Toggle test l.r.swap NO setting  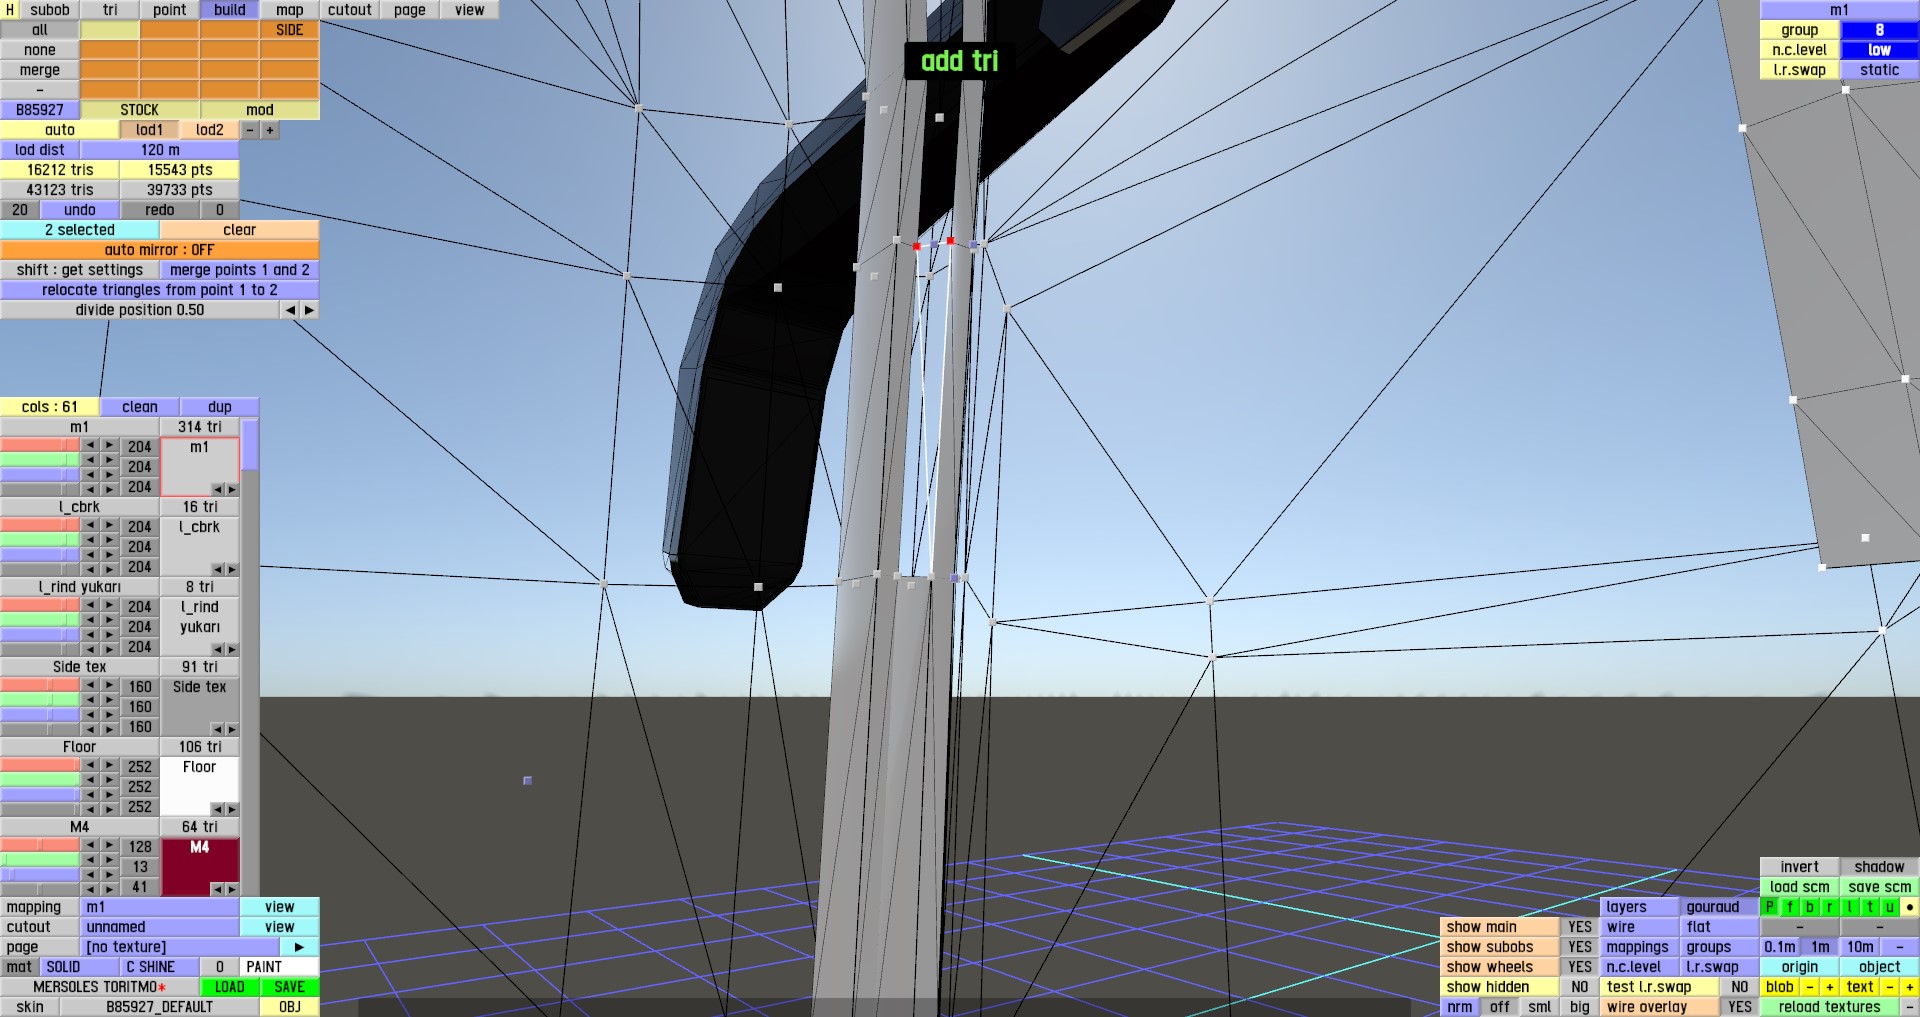point(1740,987)
